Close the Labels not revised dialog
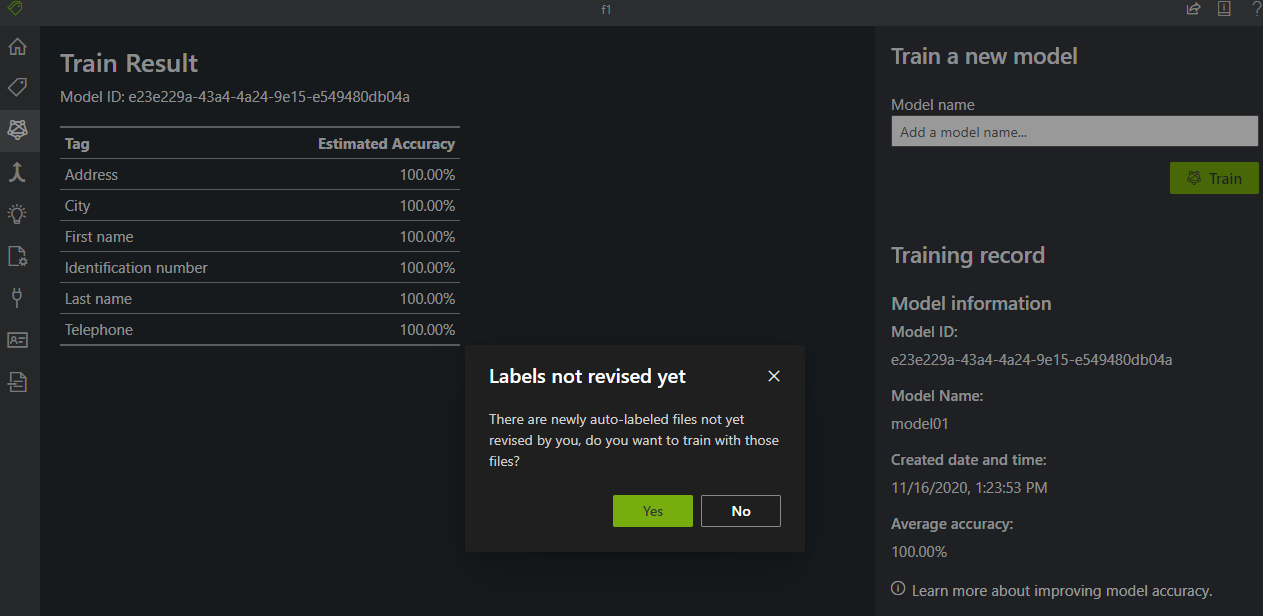Viewport: 1273px width, 616px height. (x=773, y=376)
